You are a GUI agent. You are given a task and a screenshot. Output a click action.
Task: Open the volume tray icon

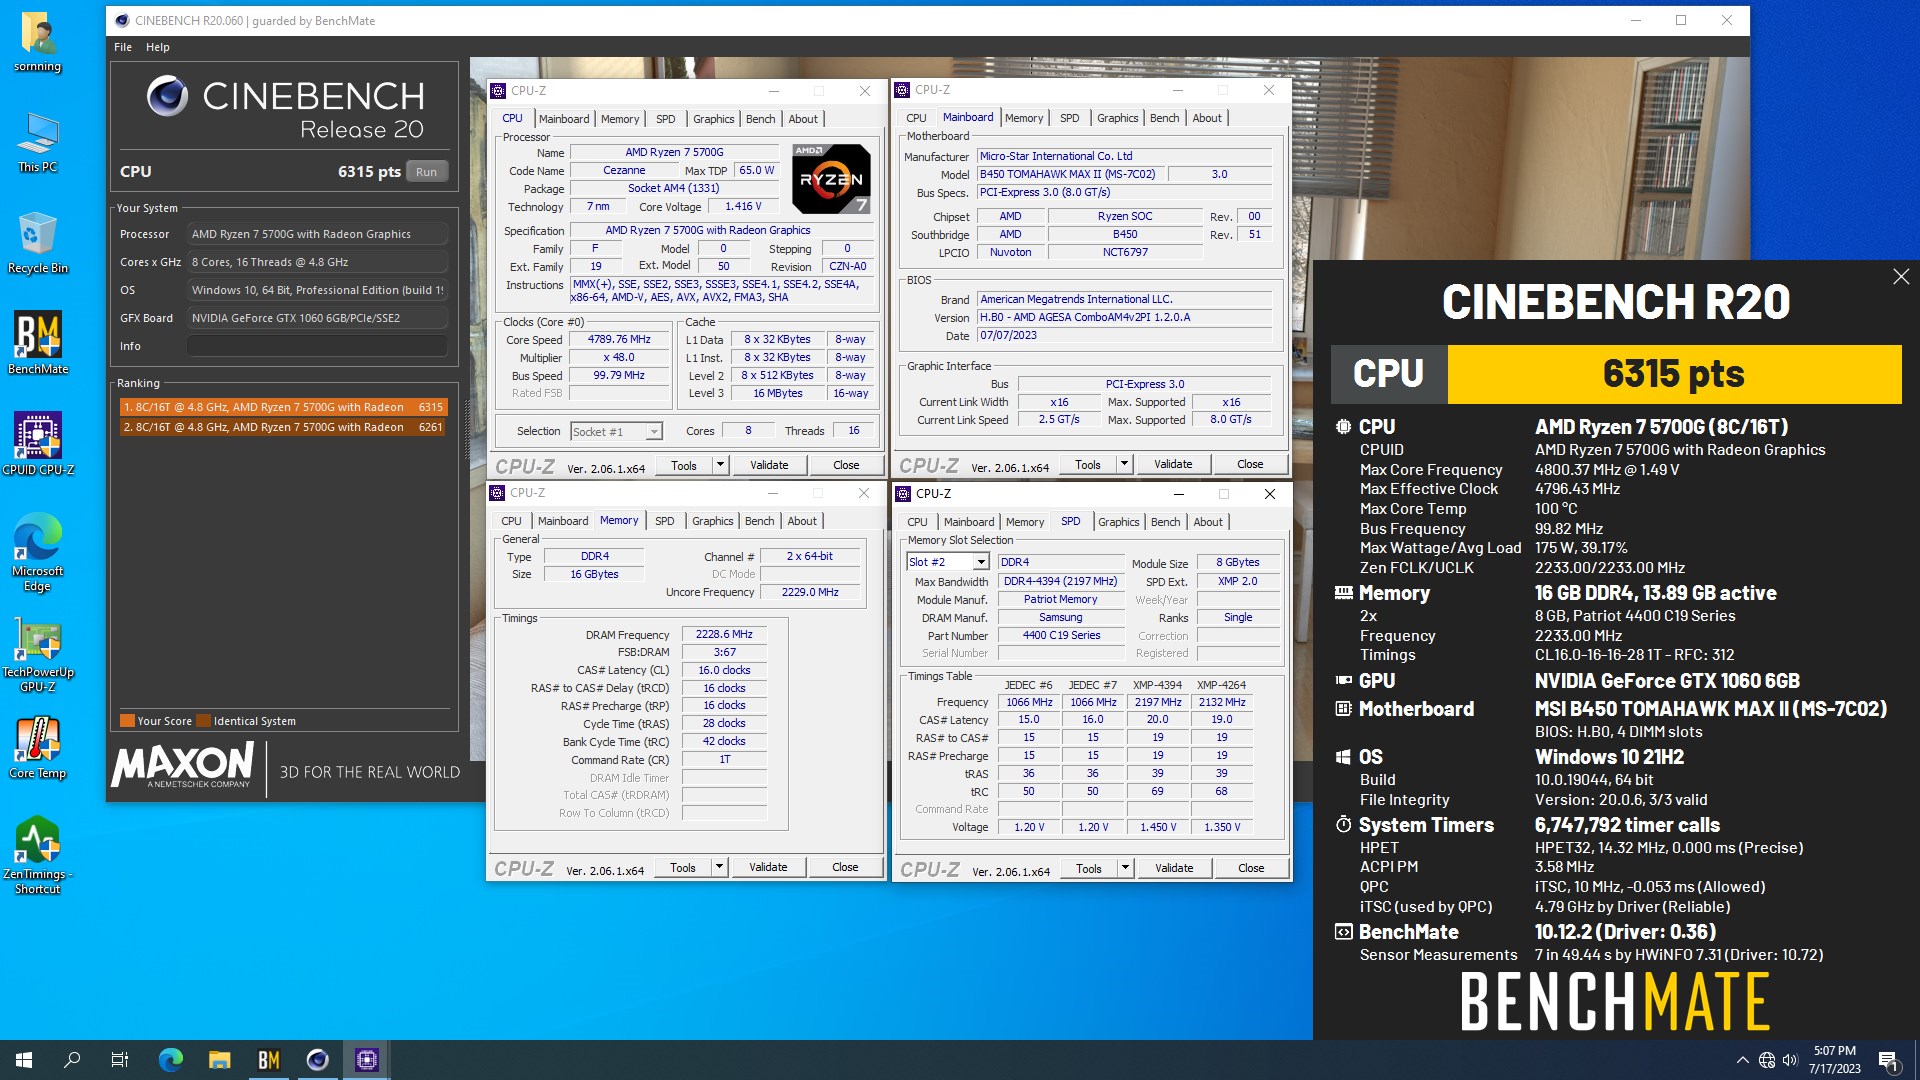click(x=1790, y=1060)
